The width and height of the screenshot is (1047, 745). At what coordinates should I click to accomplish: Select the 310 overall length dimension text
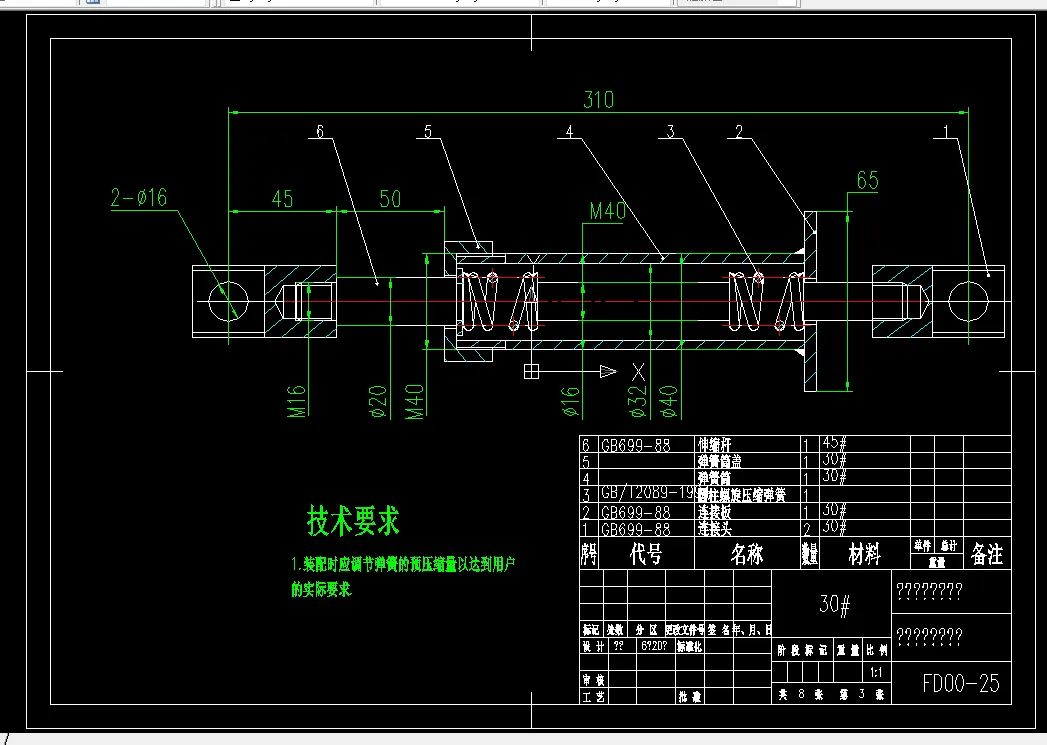click(x=598, y=100)
